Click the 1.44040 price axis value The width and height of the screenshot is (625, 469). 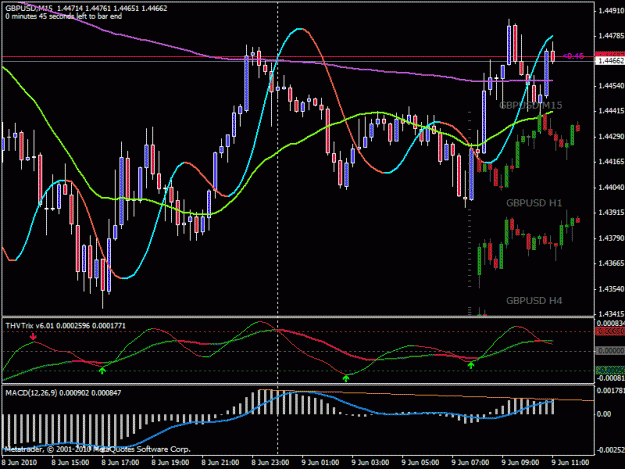611,187
